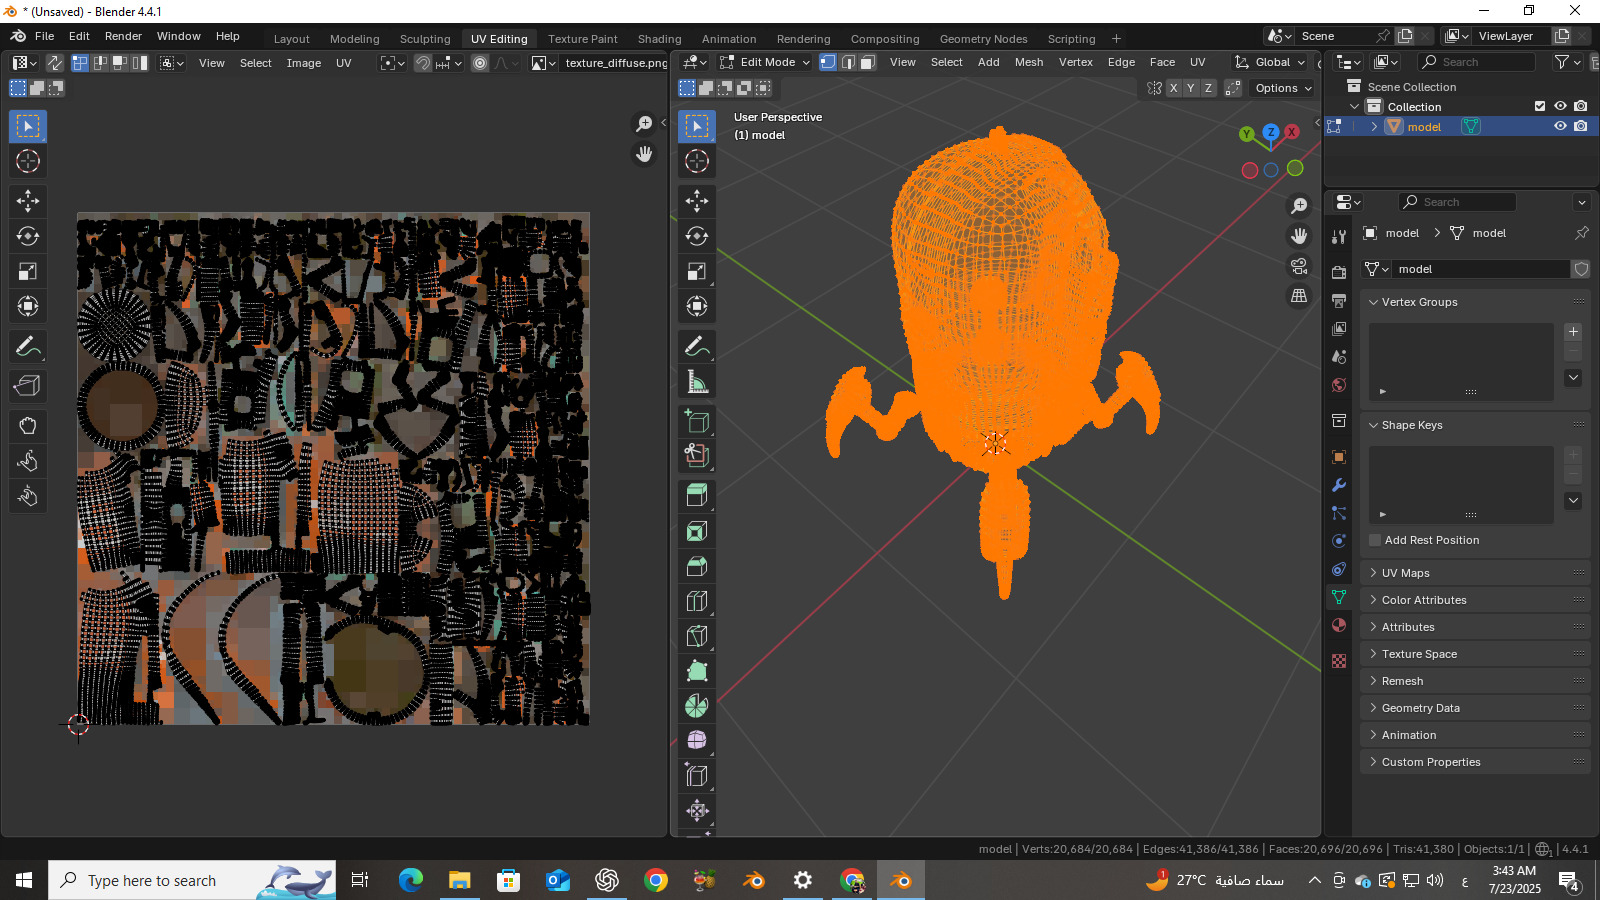Select the Extrude Region tool
Image resolution: width=1600 pixels, height=900 pixels.
pyautogui.click(x=697, y=495)
